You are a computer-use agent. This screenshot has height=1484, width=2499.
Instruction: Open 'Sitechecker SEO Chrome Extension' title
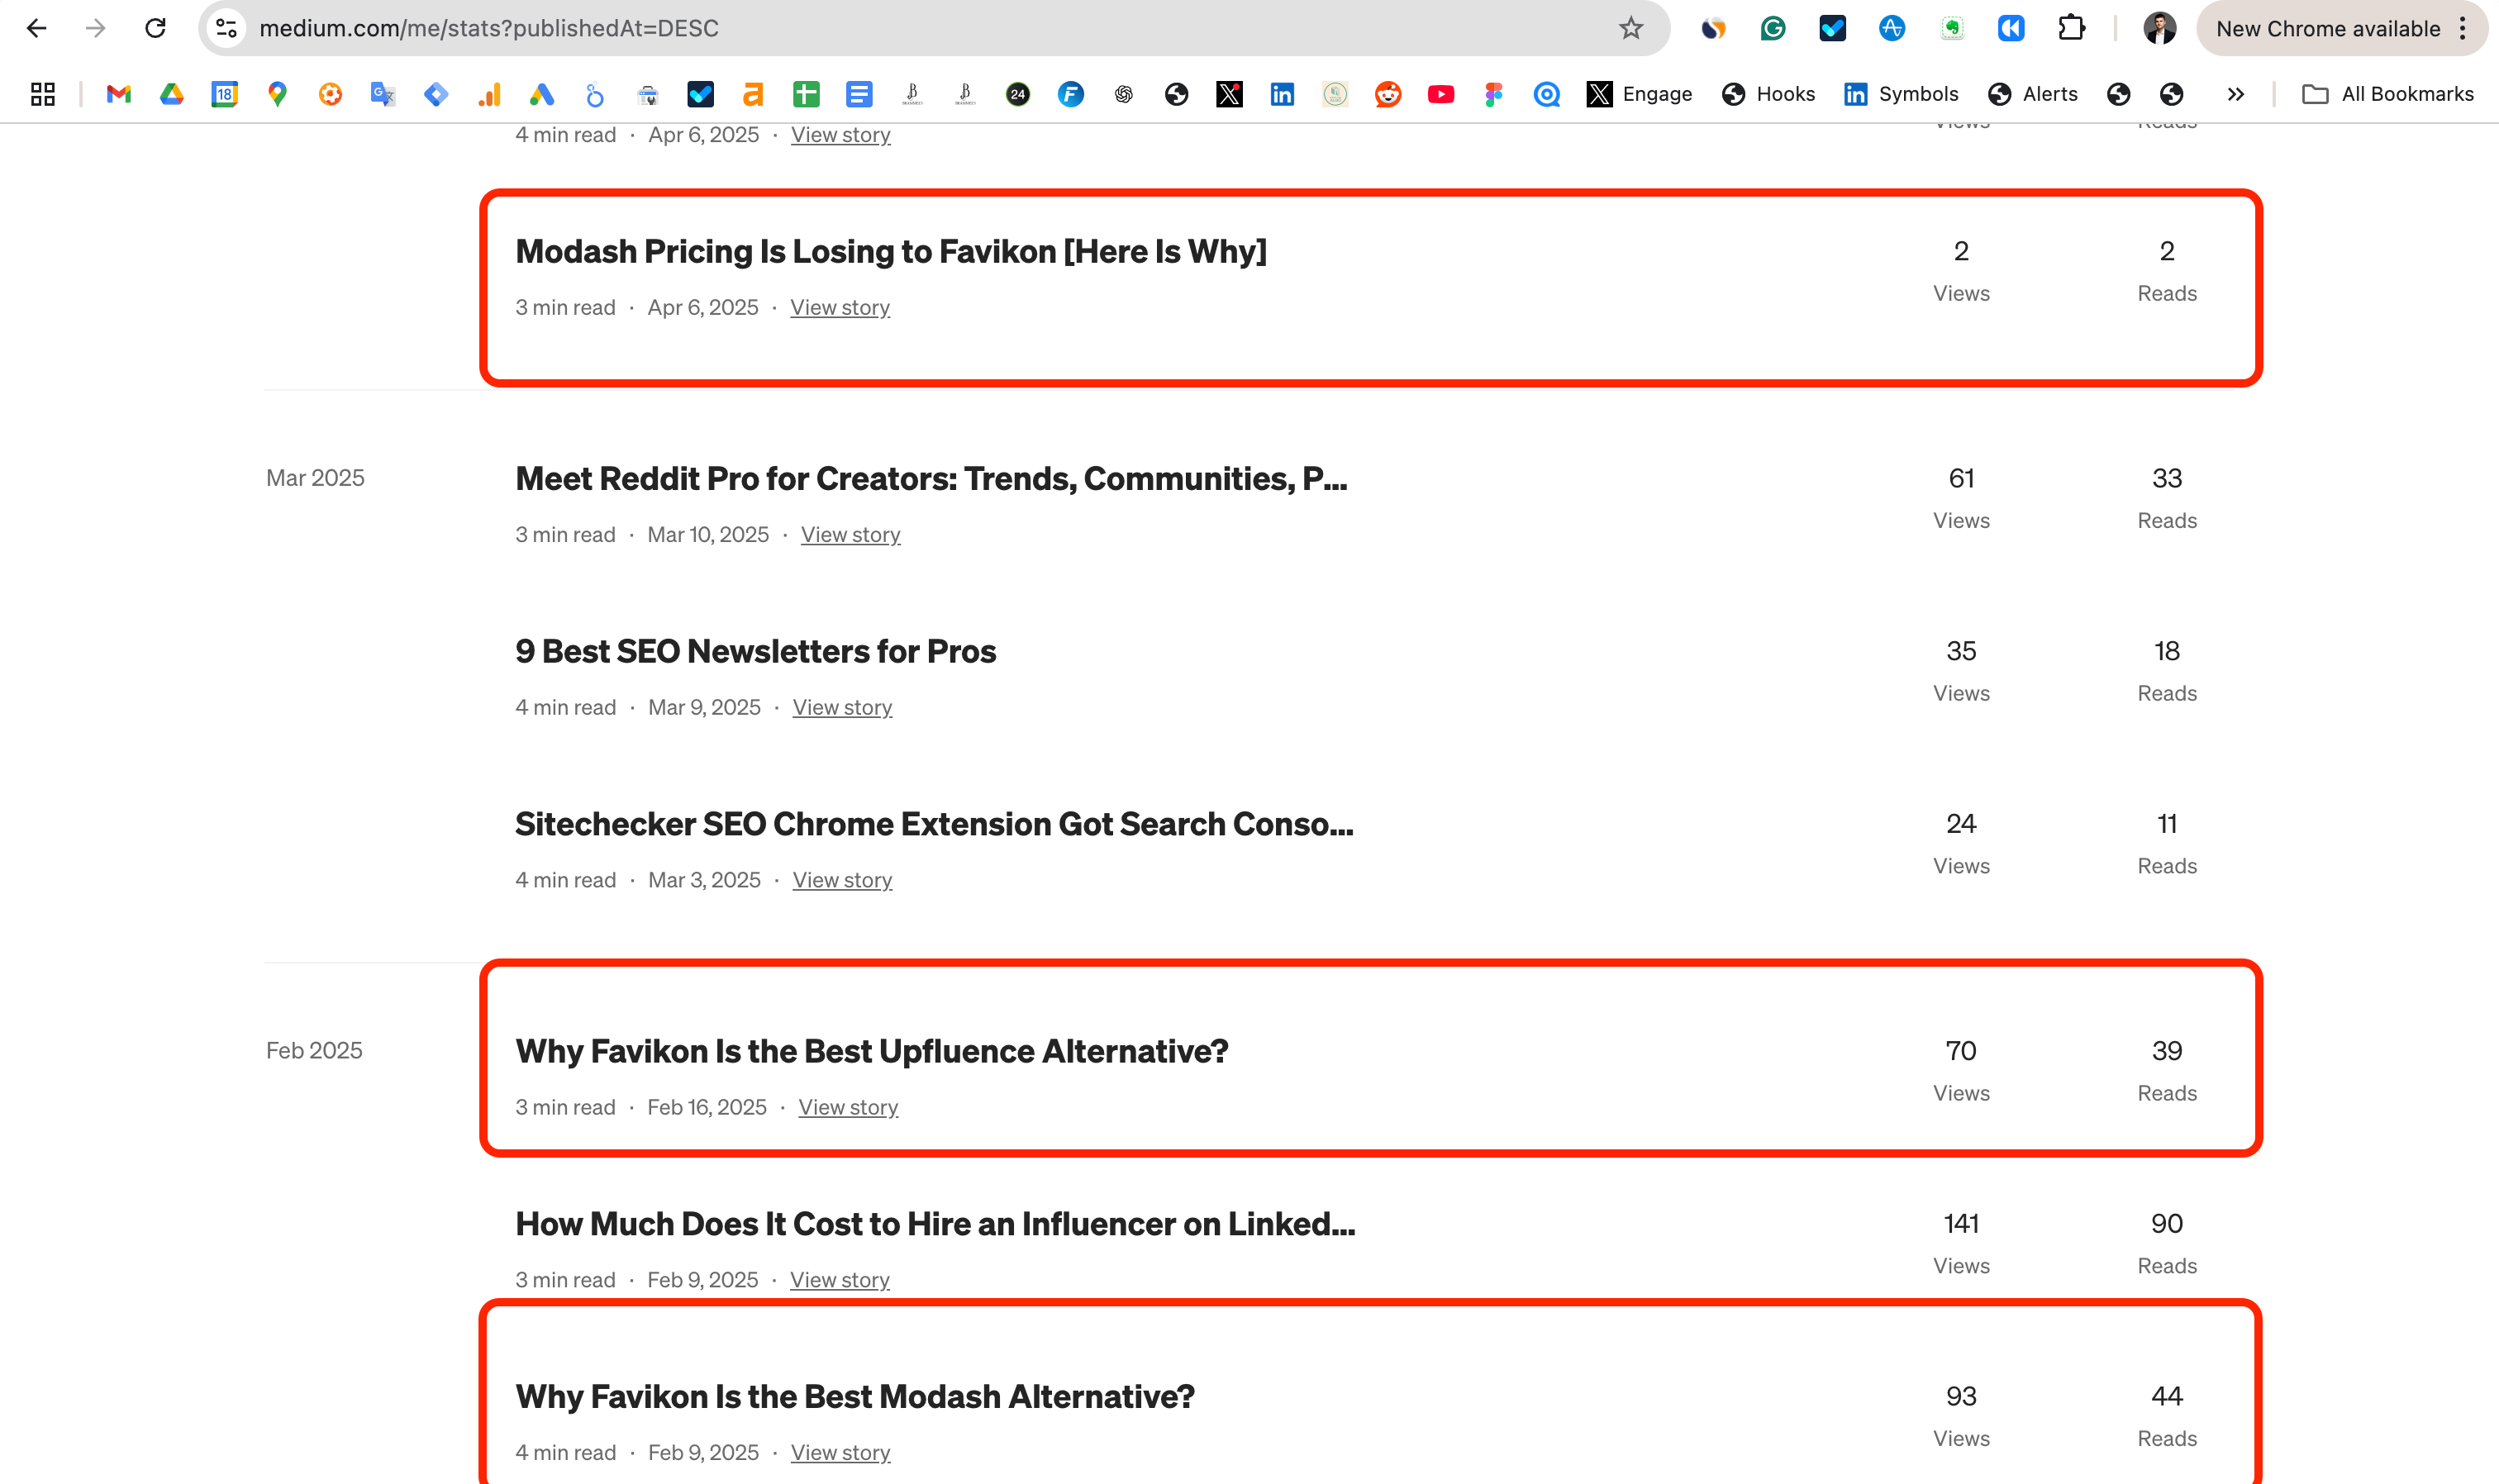[x=934, y=824]
